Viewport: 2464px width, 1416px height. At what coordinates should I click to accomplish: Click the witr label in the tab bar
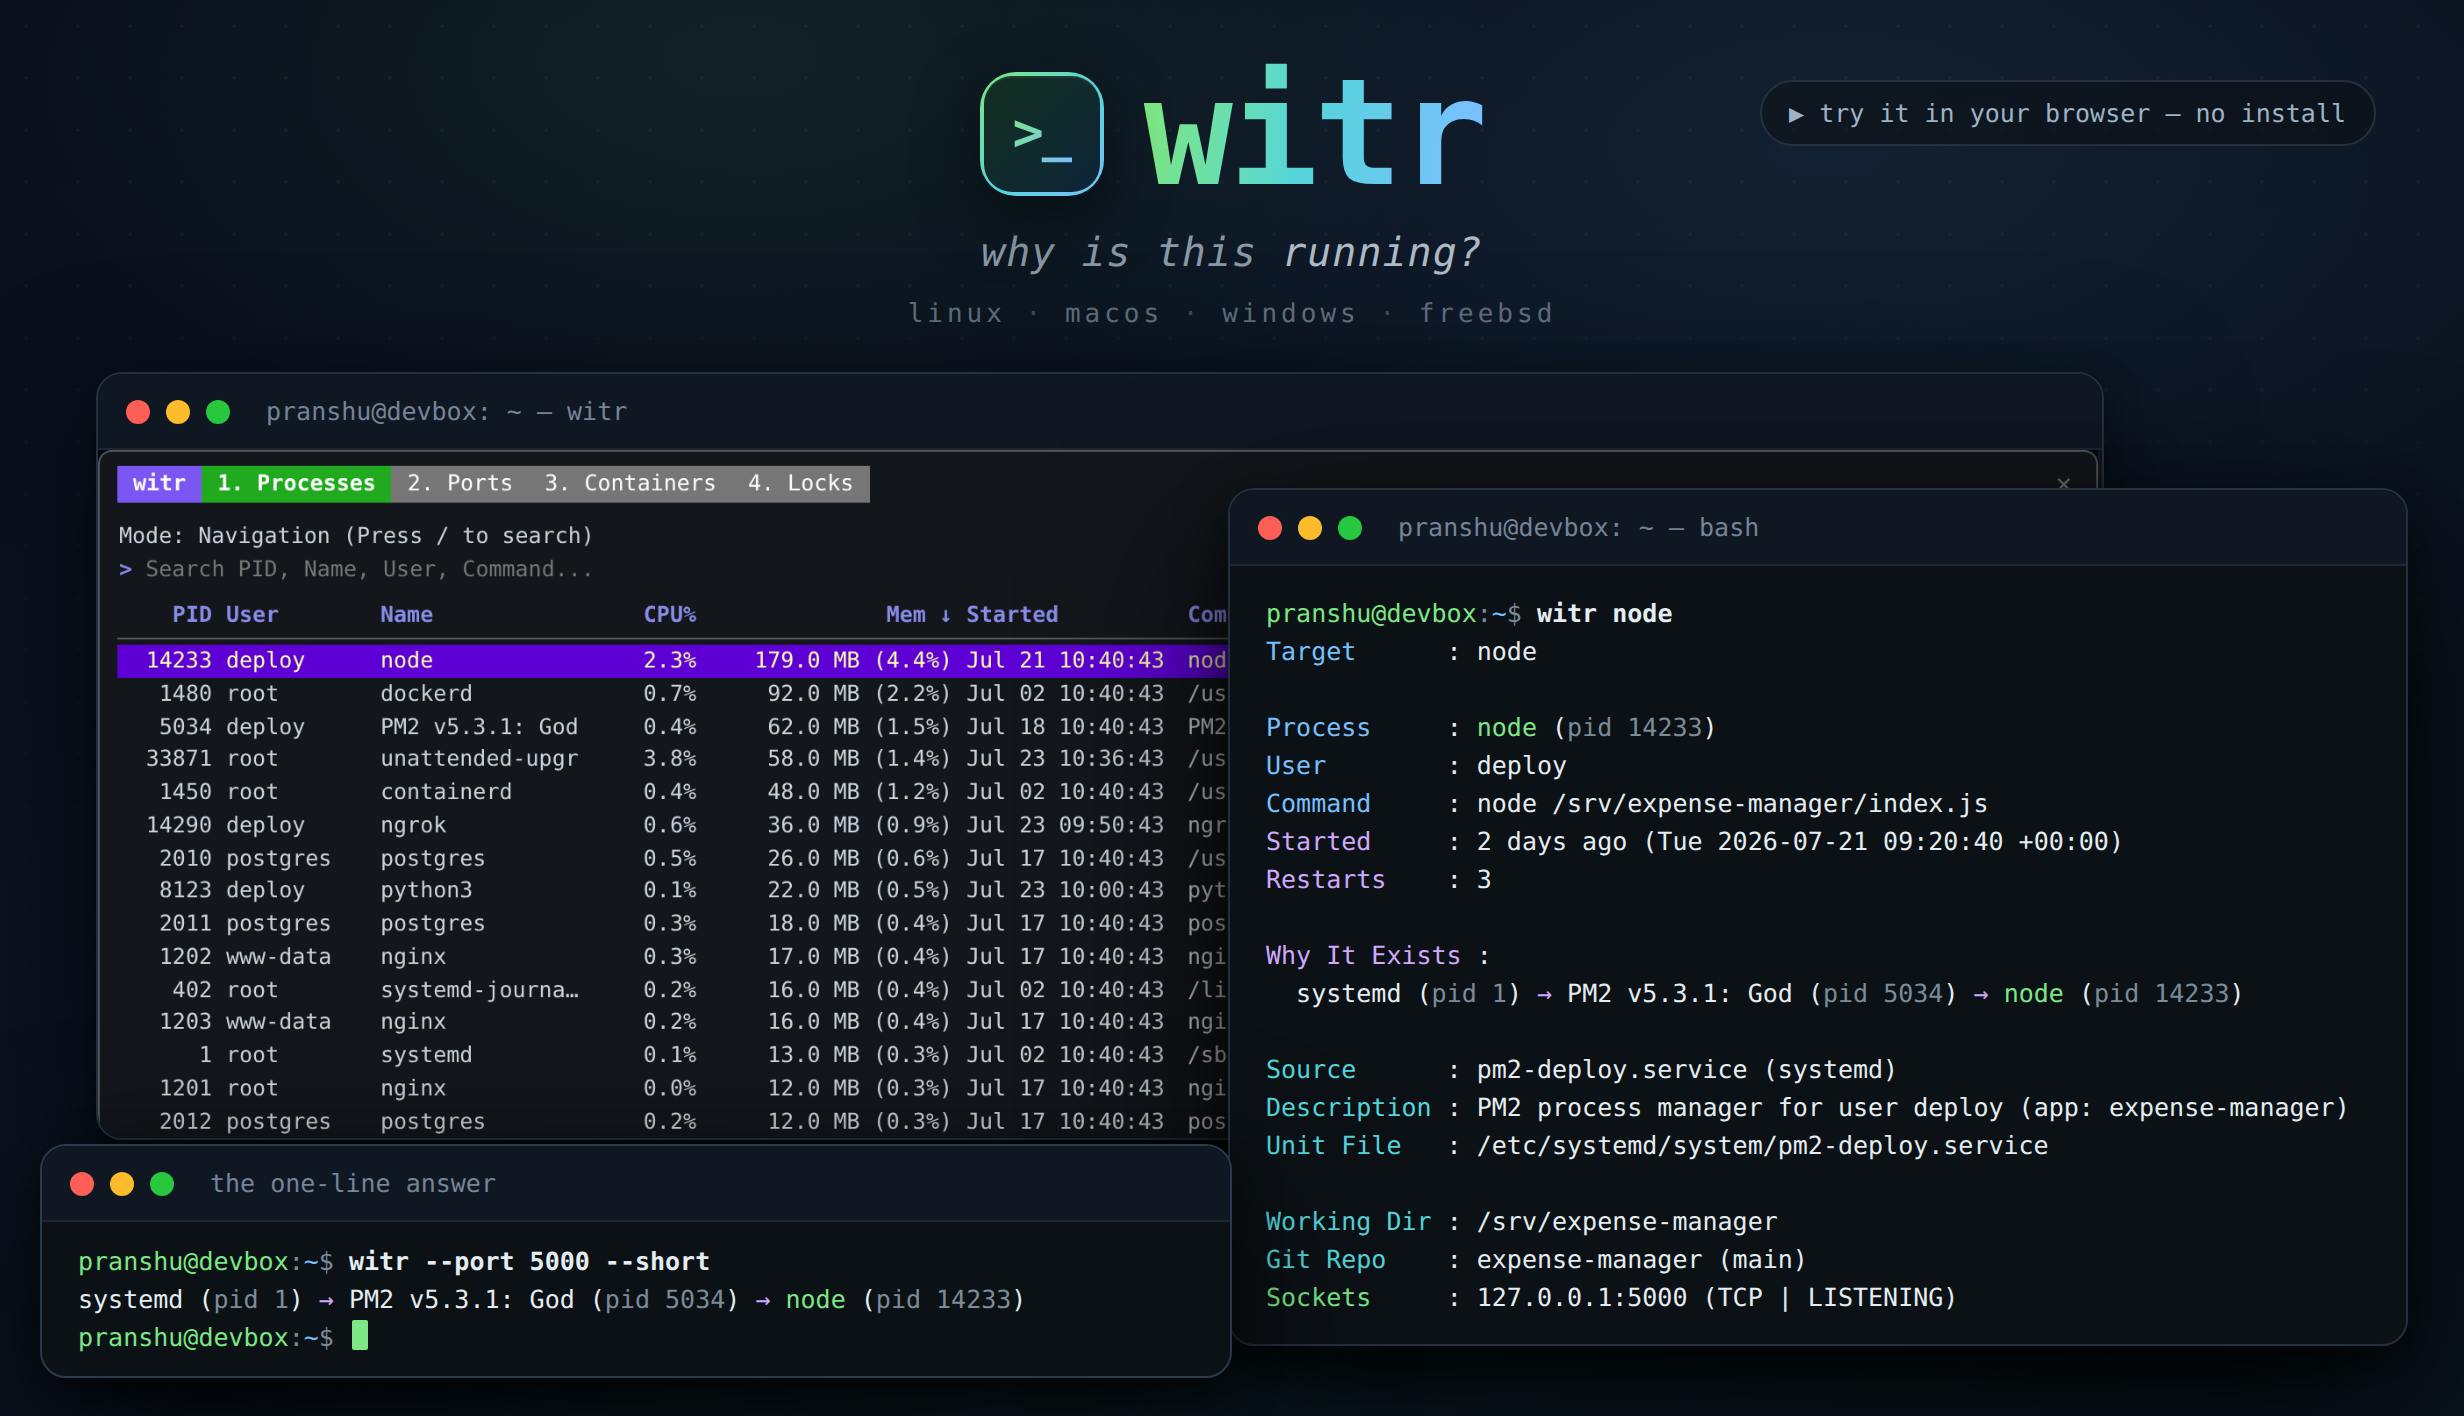pos(159,484)
